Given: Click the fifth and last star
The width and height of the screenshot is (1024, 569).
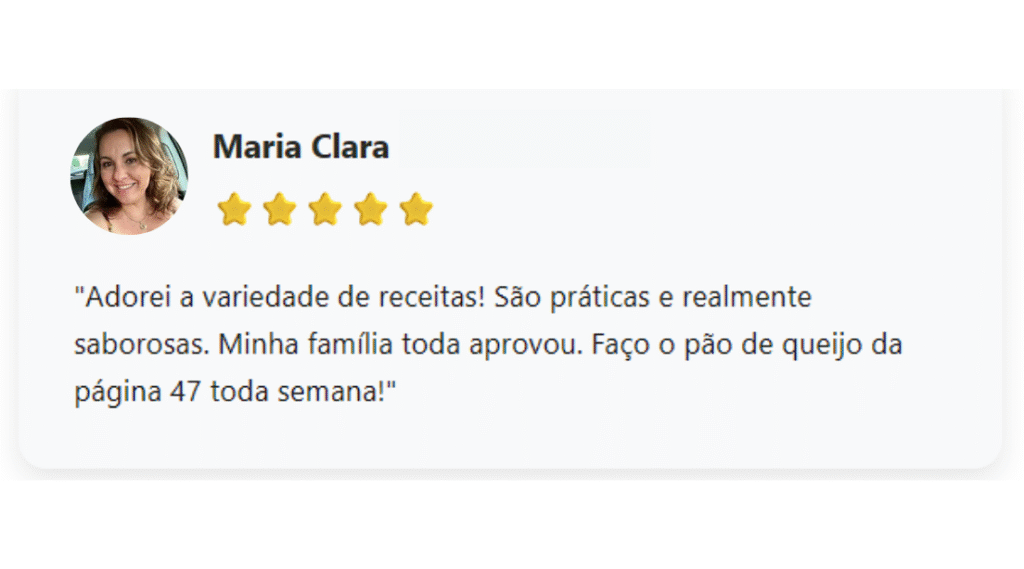Looking at the screenshot, I should (416, 210).
